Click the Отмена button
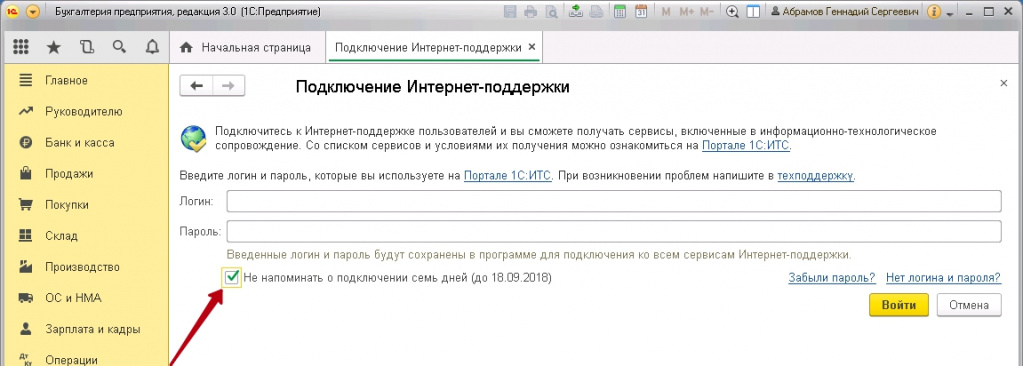 [969, 305]
